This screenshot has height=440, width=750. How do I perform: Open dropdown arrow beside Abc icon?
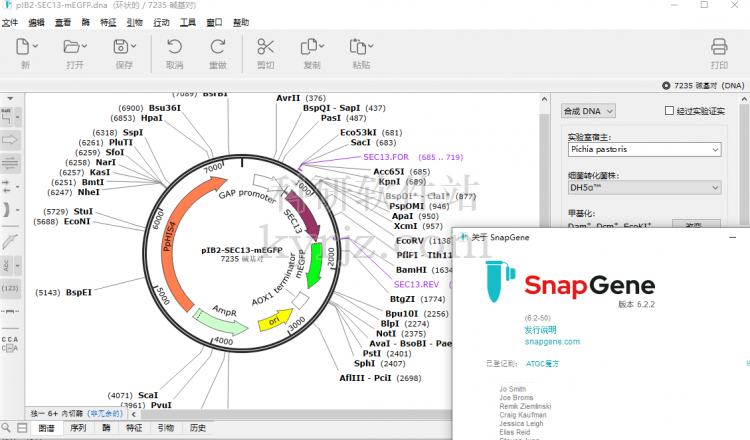point(18,265)
